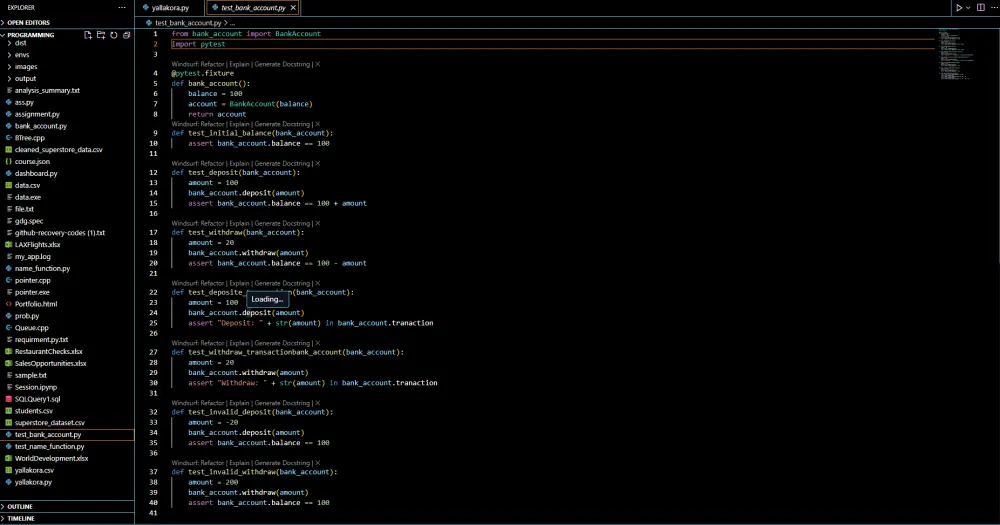Image resolution: width=1000 pixels, height=525 pixels.
Task: Open Queue.cpp file
Action: click(31, 328)
